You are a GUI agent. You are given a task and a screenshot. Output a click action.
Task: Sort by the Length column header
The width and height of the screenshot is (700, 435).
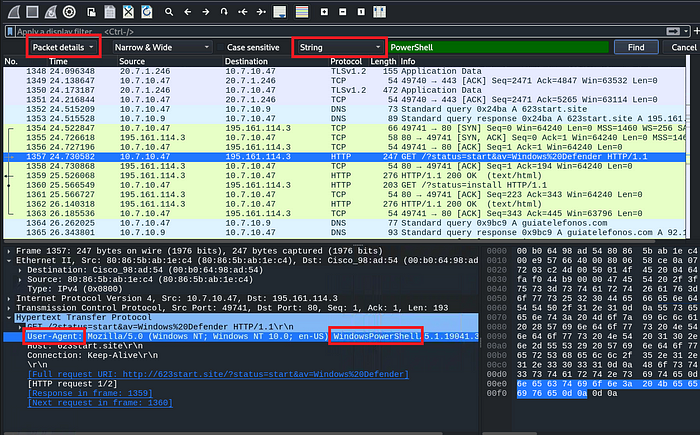pos(383,61)
